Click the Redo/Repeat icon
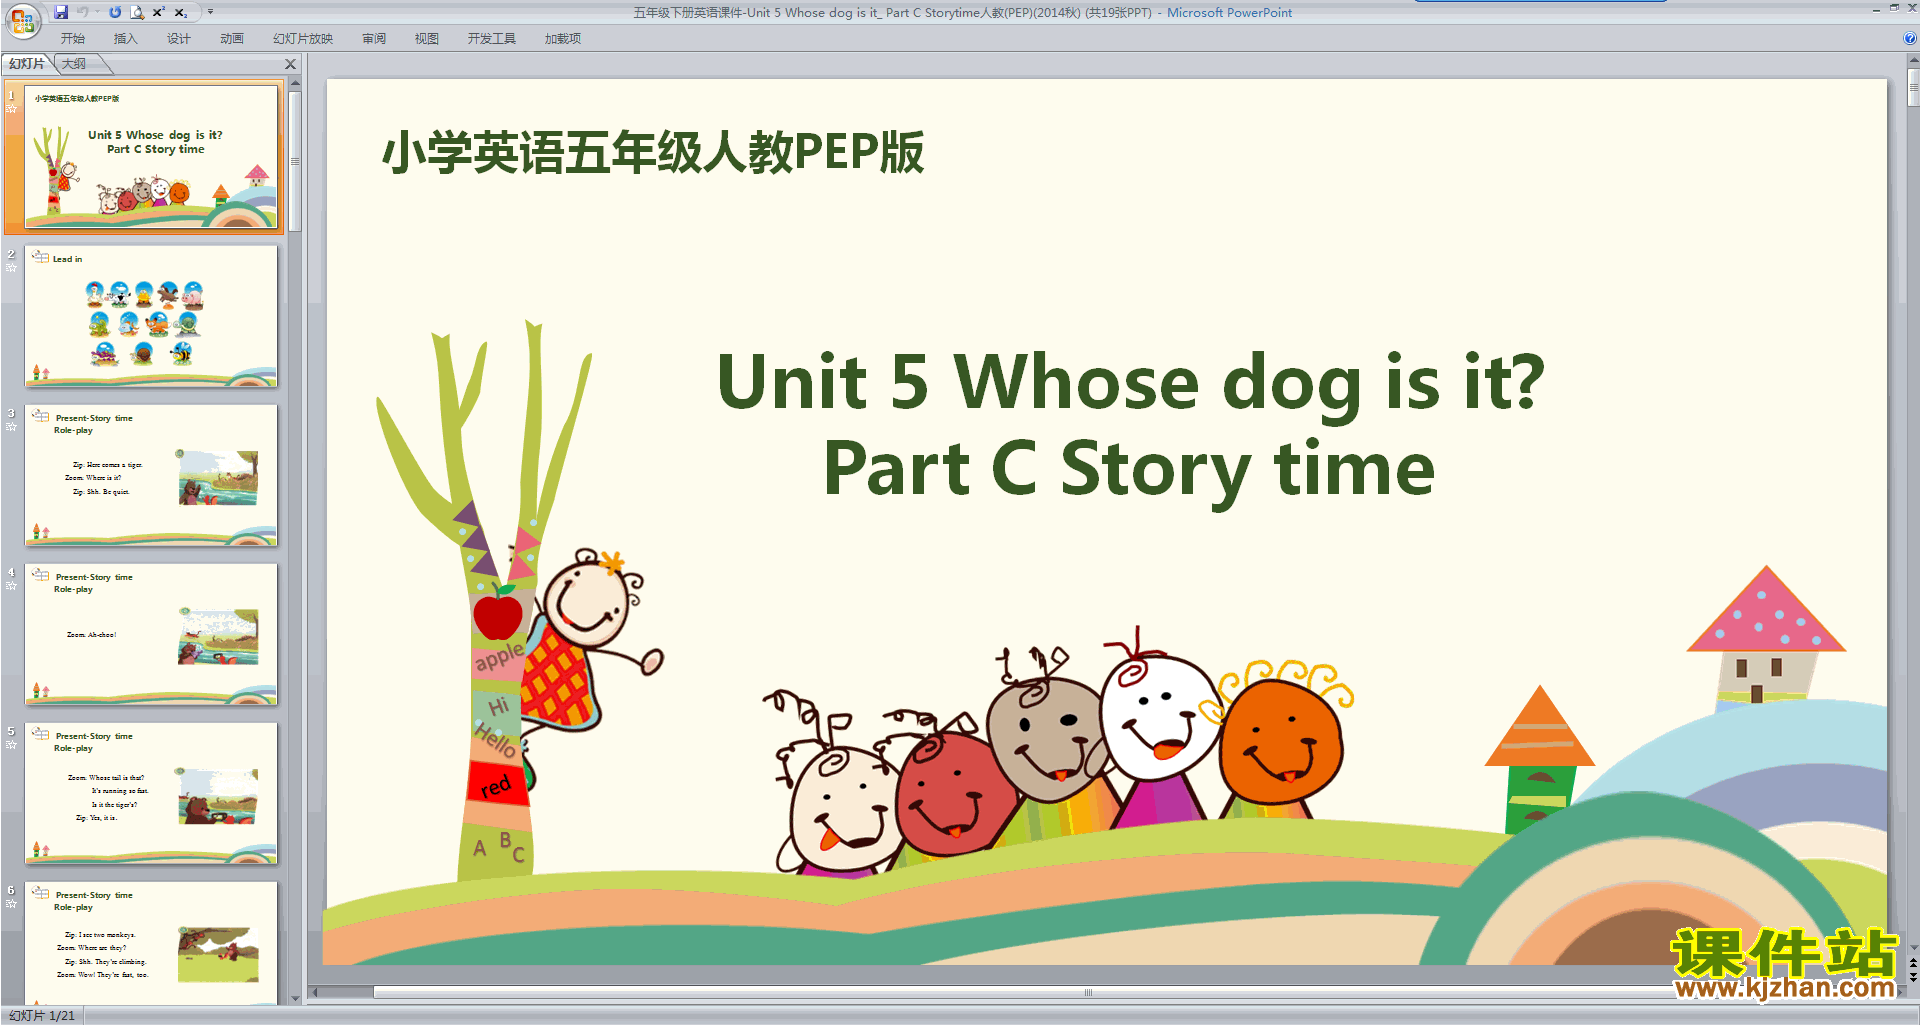This screenshot has height=1025, width=1920. (x=115, y=12)
